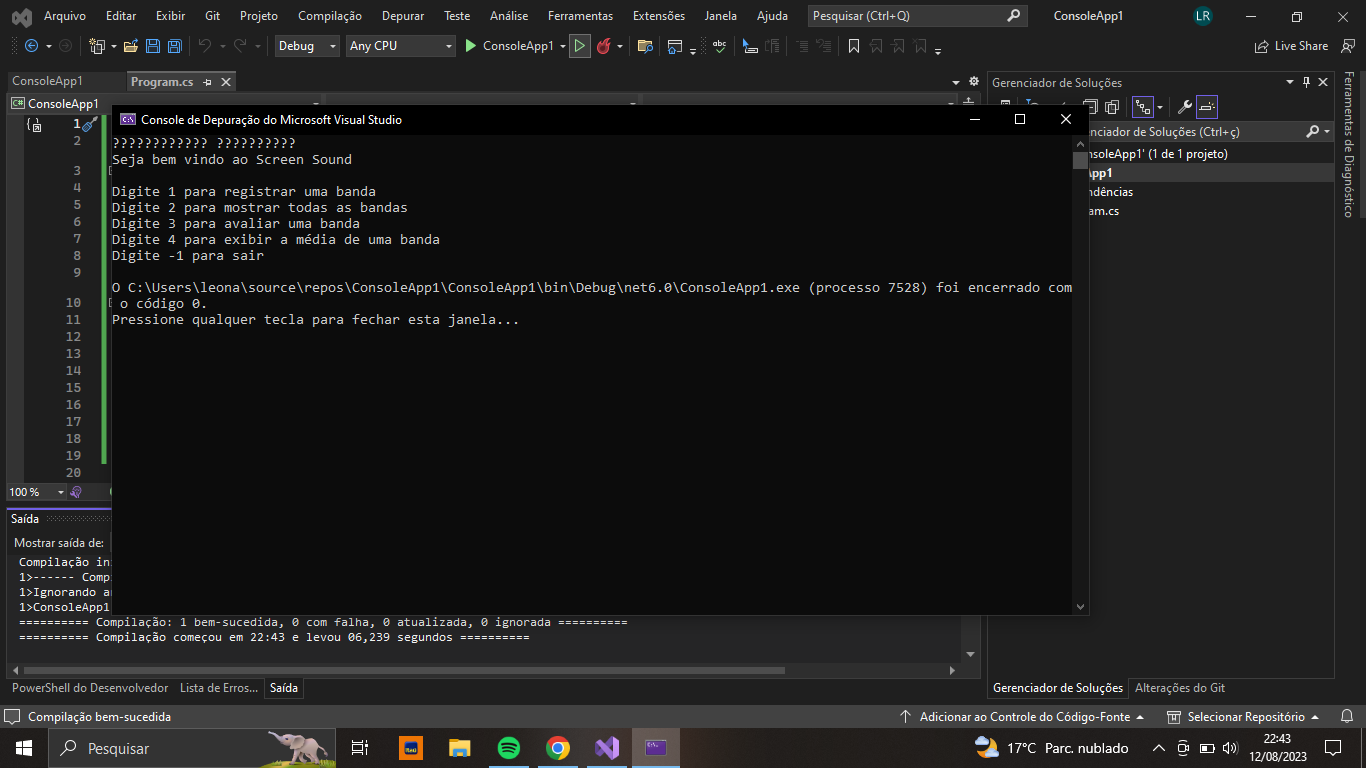Open the Extensões menu
Screen dimensions: 1366x768
click(x=659, y=16)
